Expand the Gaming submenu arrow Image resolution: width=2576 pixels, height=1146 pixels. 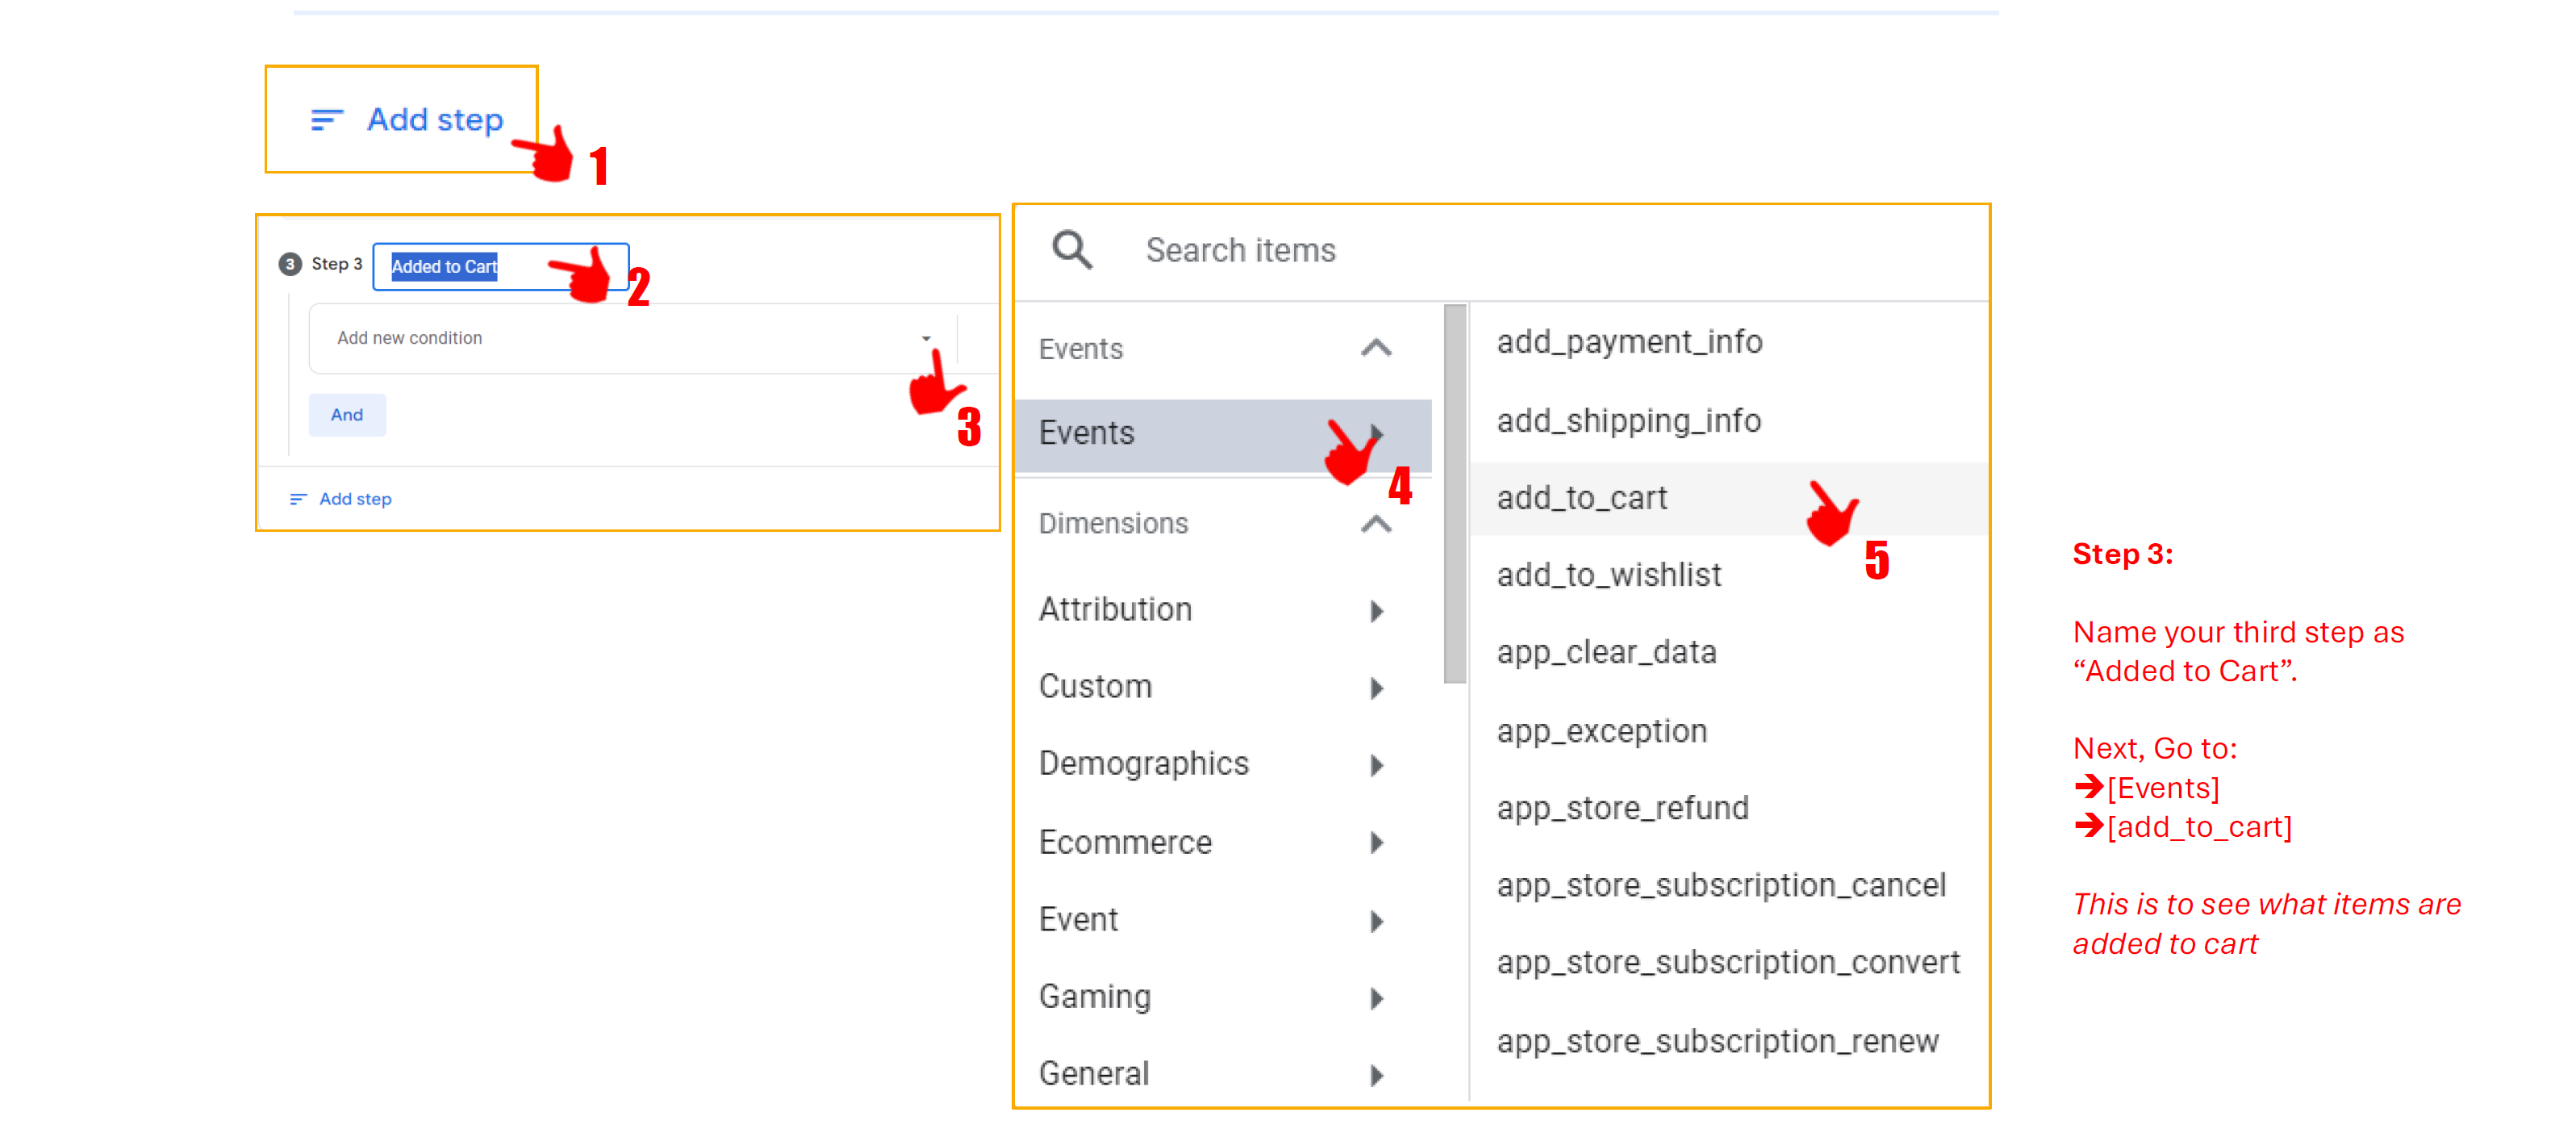pos(1376,998)
